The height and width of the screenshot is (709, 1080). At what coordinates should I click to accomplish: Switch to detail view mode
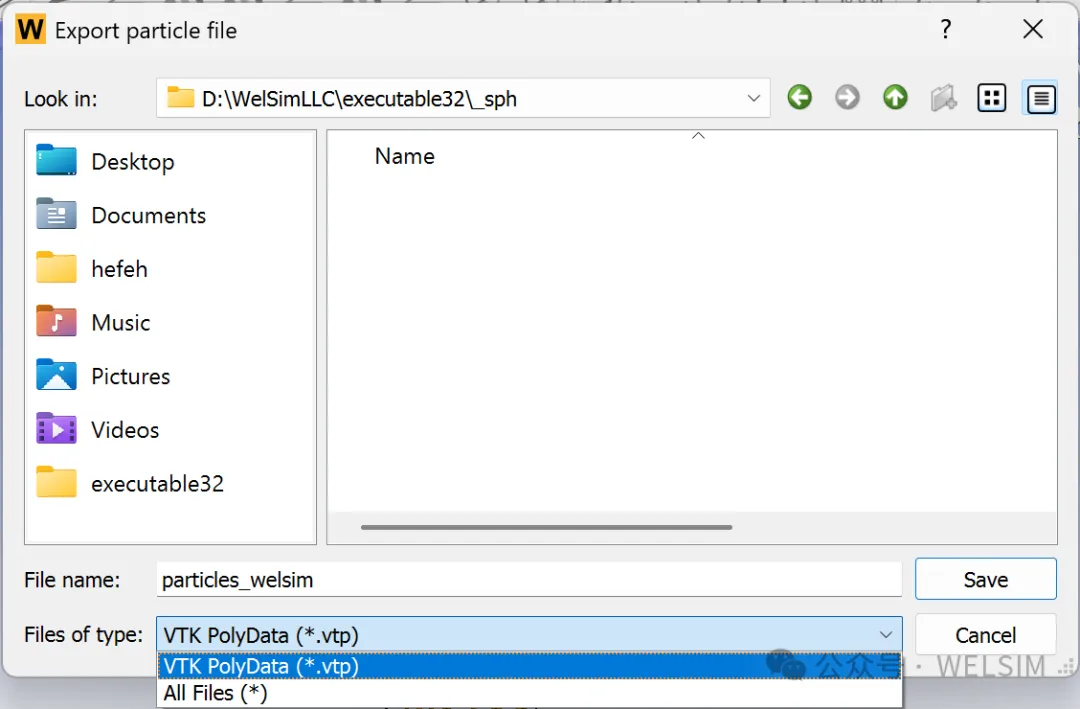point(1041,98)
